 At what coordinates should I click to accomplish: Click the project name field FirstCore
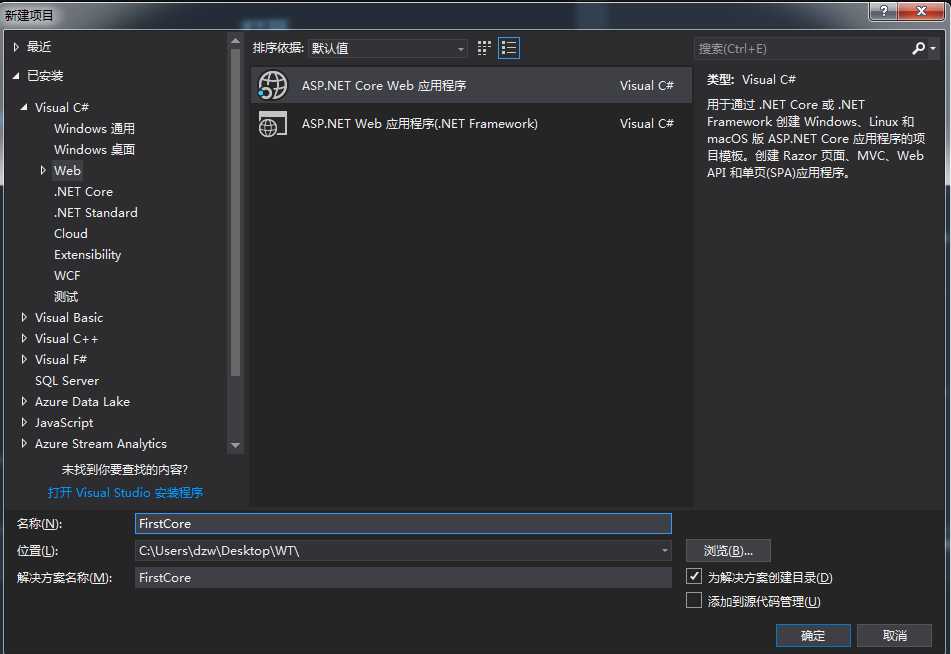tap(403, 524)
